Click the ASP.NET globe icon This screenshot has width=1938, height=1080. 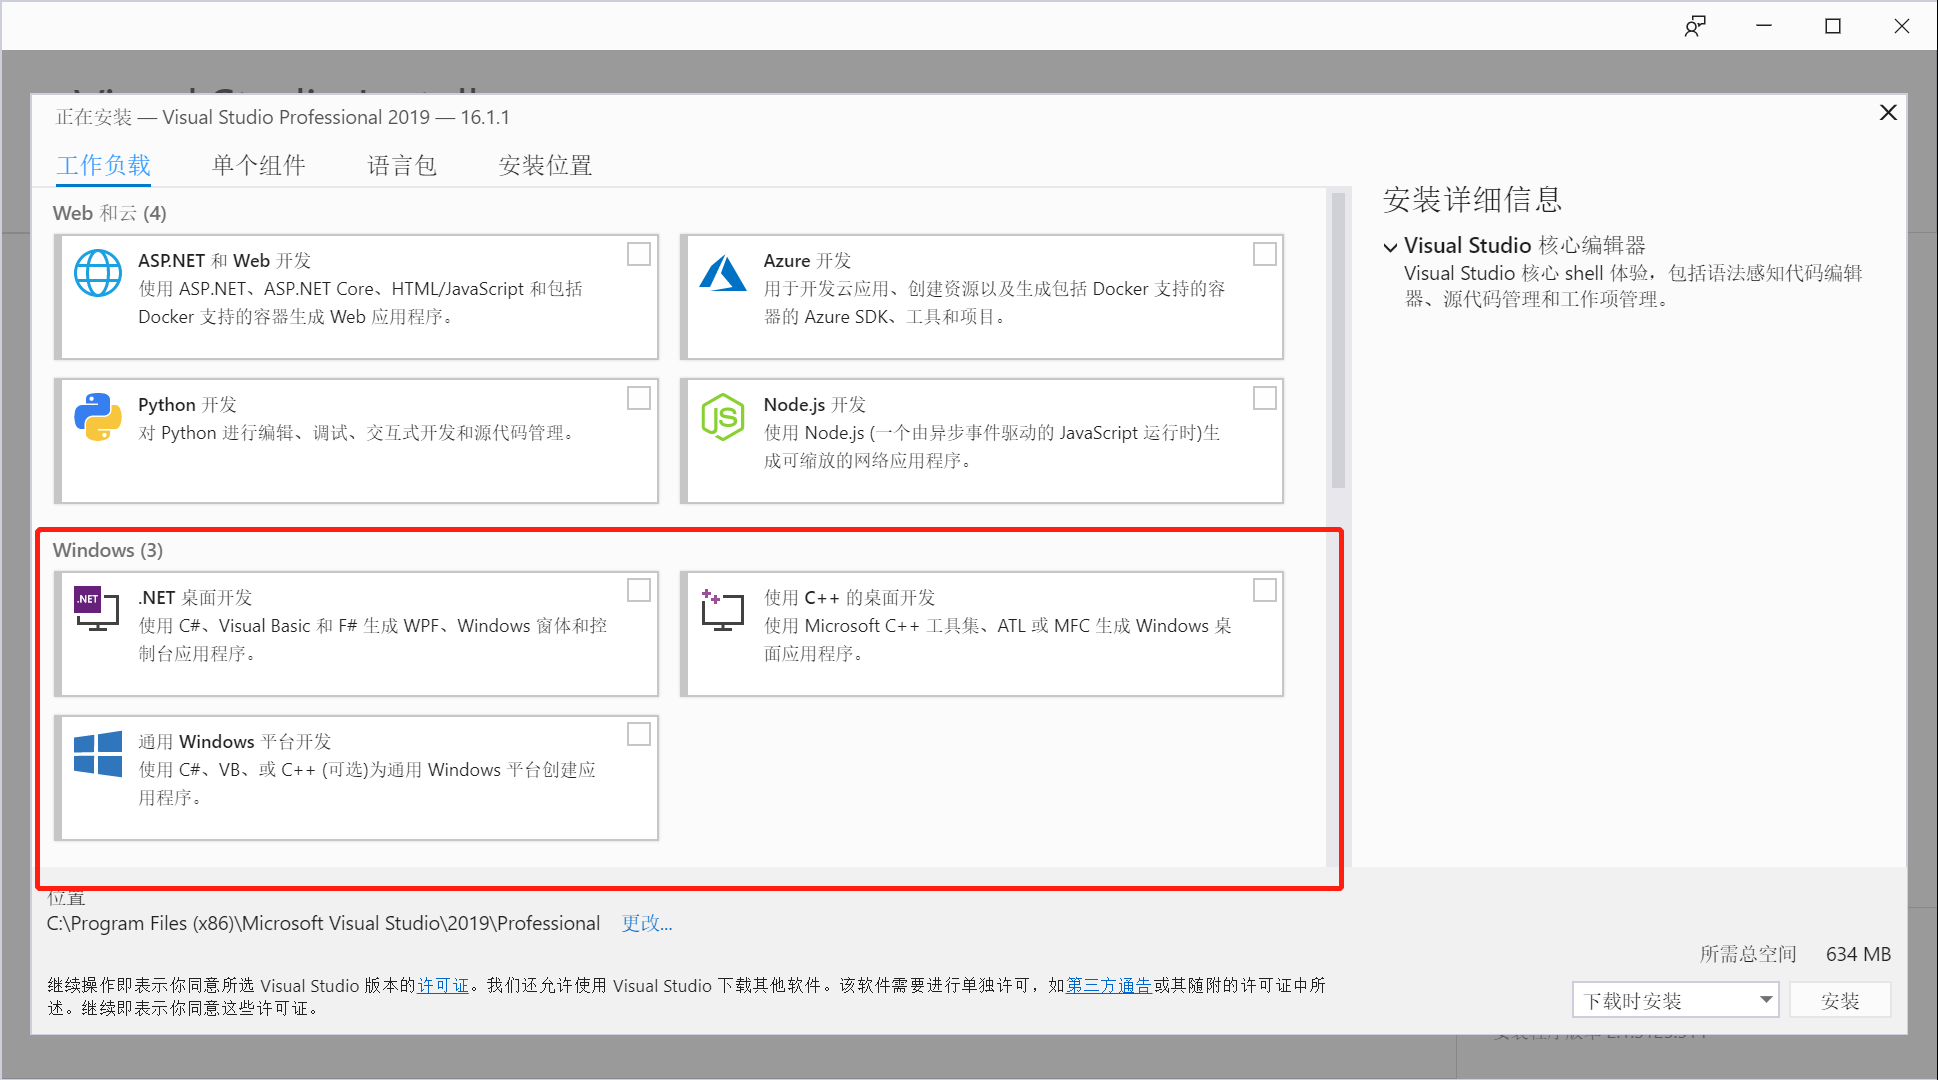98,273
